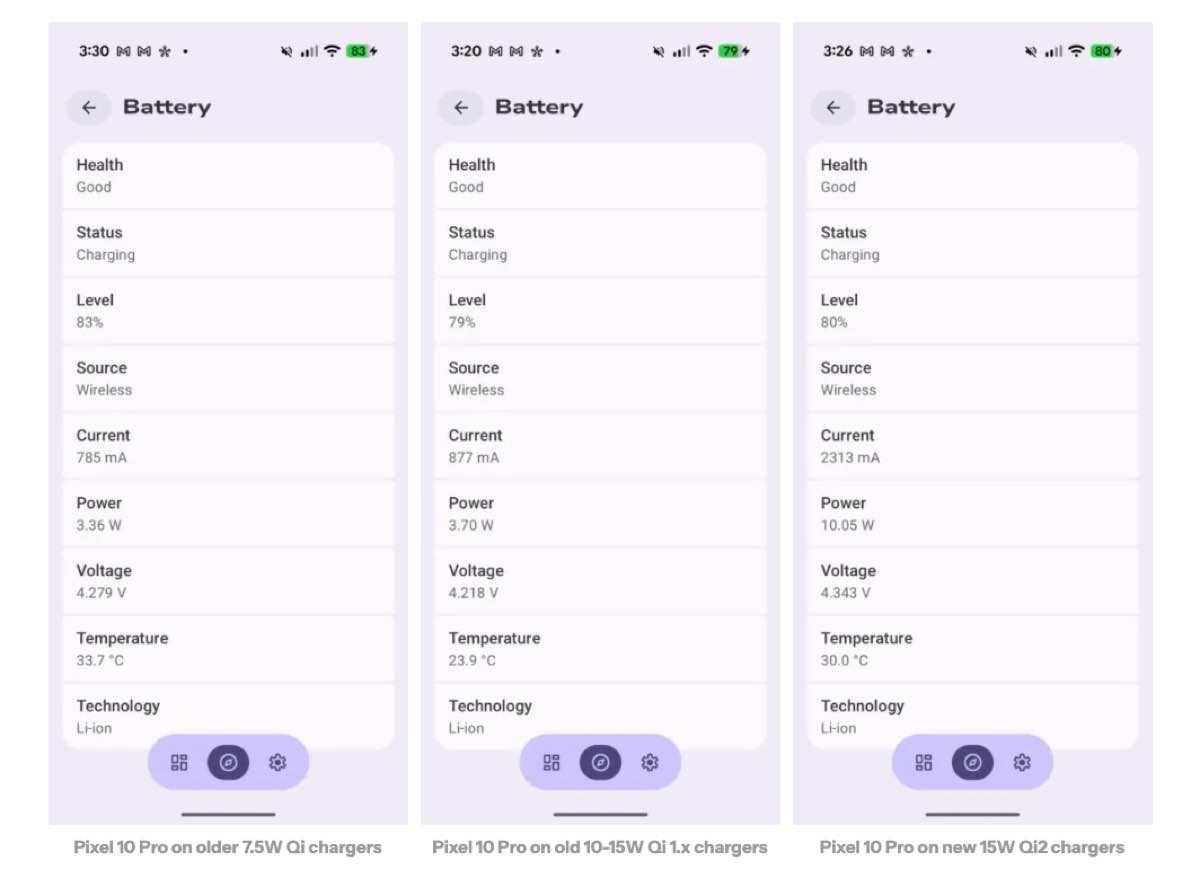Select the Power 10.05 W row

972,514
